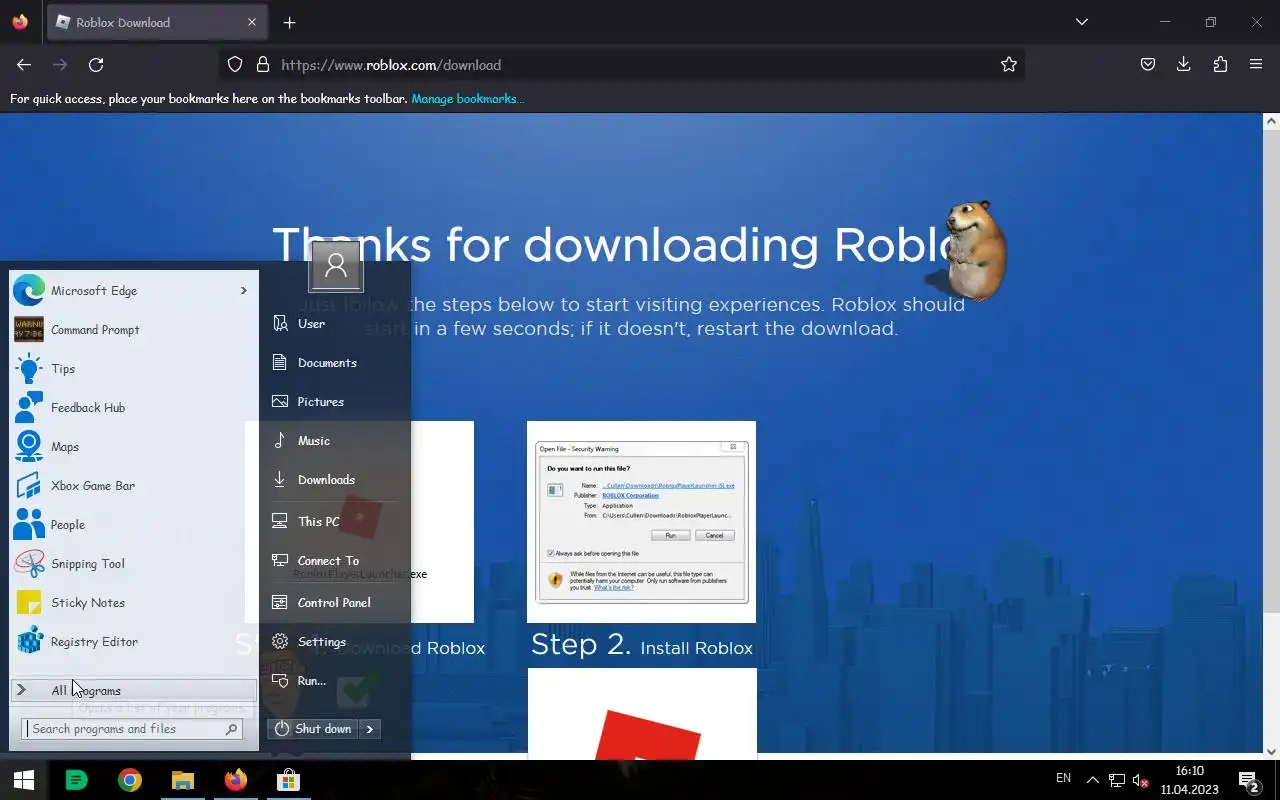Reload the Roblox download page
Image resolution: width=1280 pixels, height=800 pixels.
96,65
